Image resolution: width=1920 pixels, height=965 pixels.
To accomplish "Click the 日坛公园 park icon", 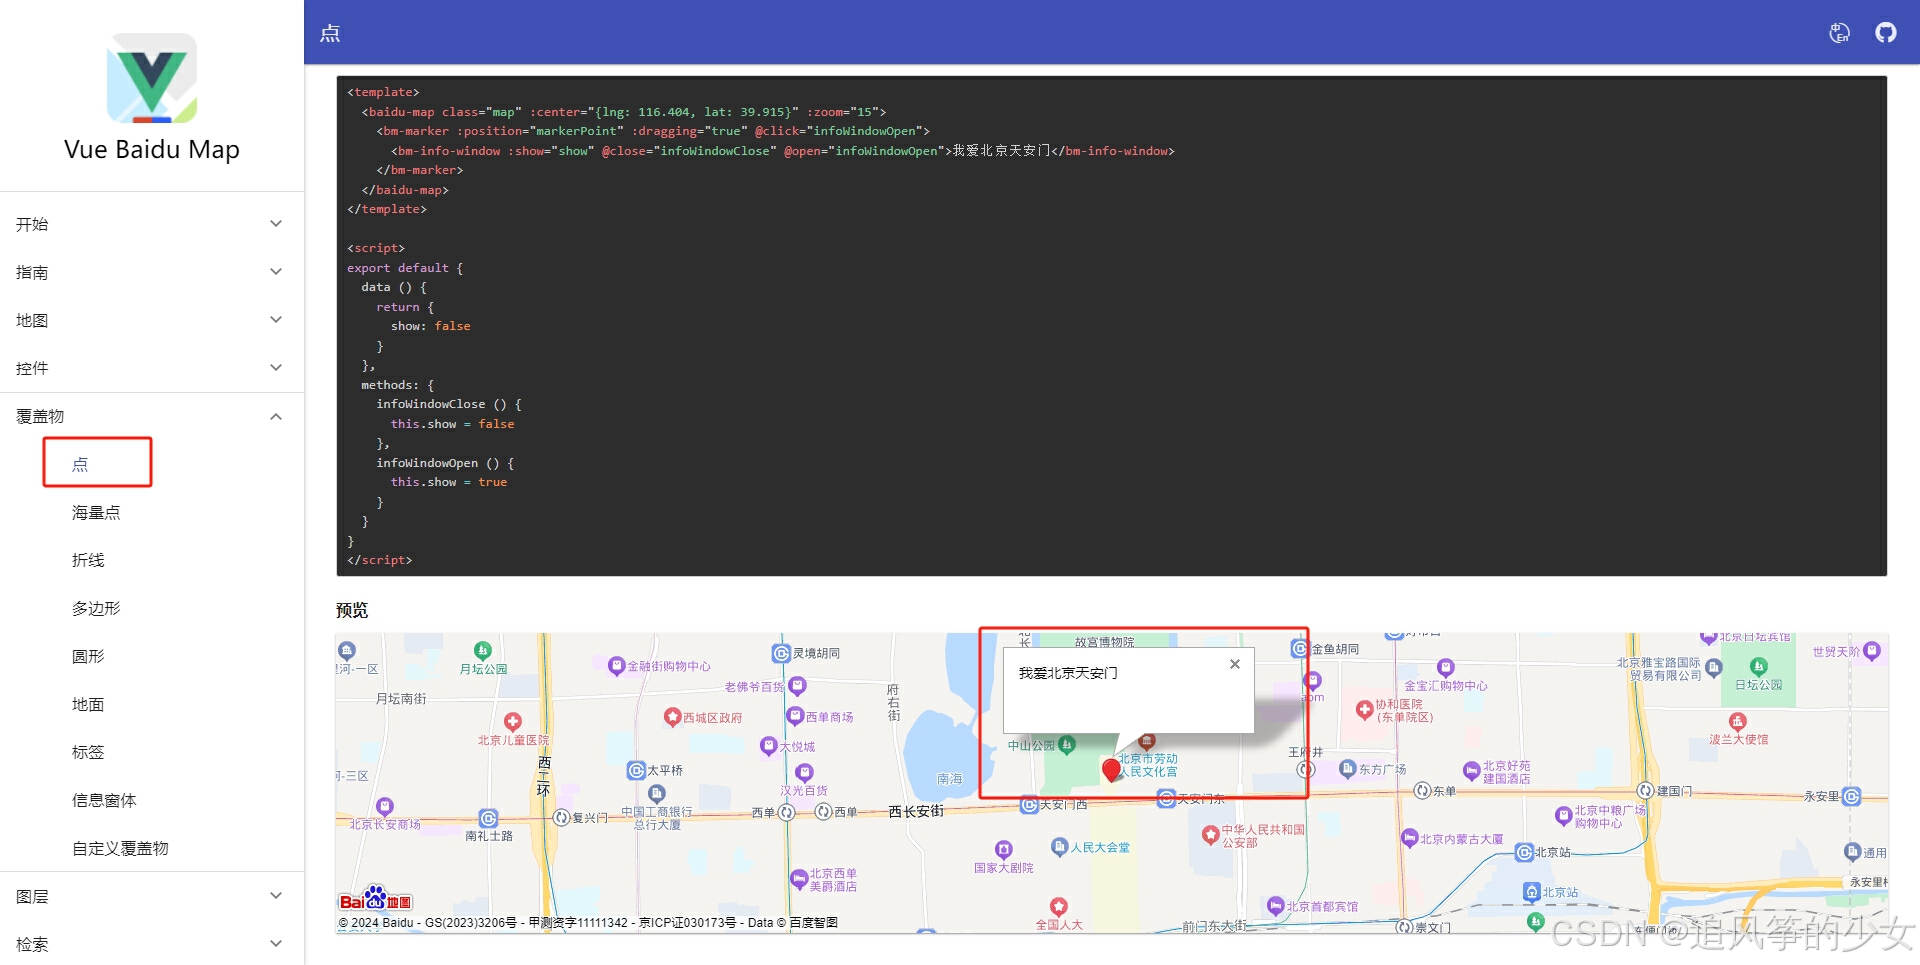I will click(x=1759, y=667).
